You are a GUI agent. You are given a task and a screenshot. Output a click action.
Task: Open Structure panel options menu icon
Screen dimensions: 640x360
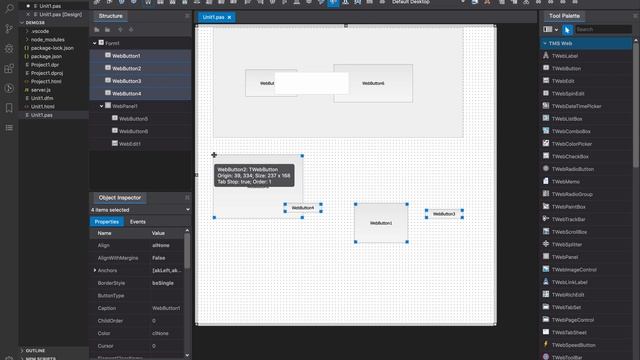pyautogui.click(x=187, y=16)
